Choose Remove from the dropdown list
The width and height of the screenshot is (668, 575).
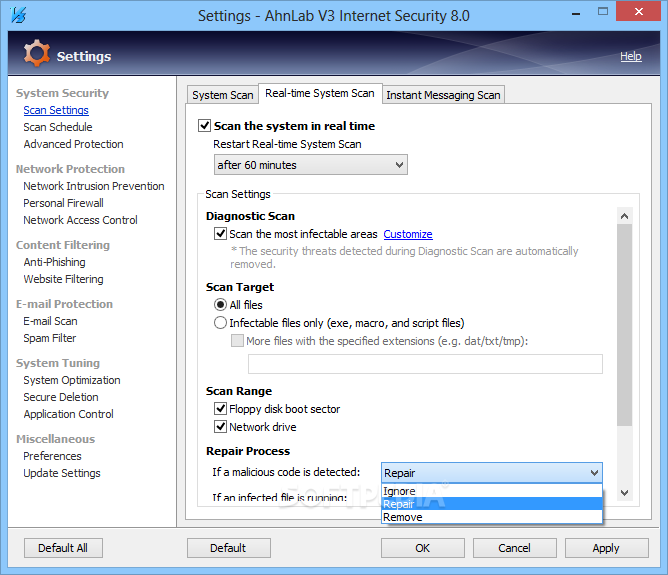492,517
